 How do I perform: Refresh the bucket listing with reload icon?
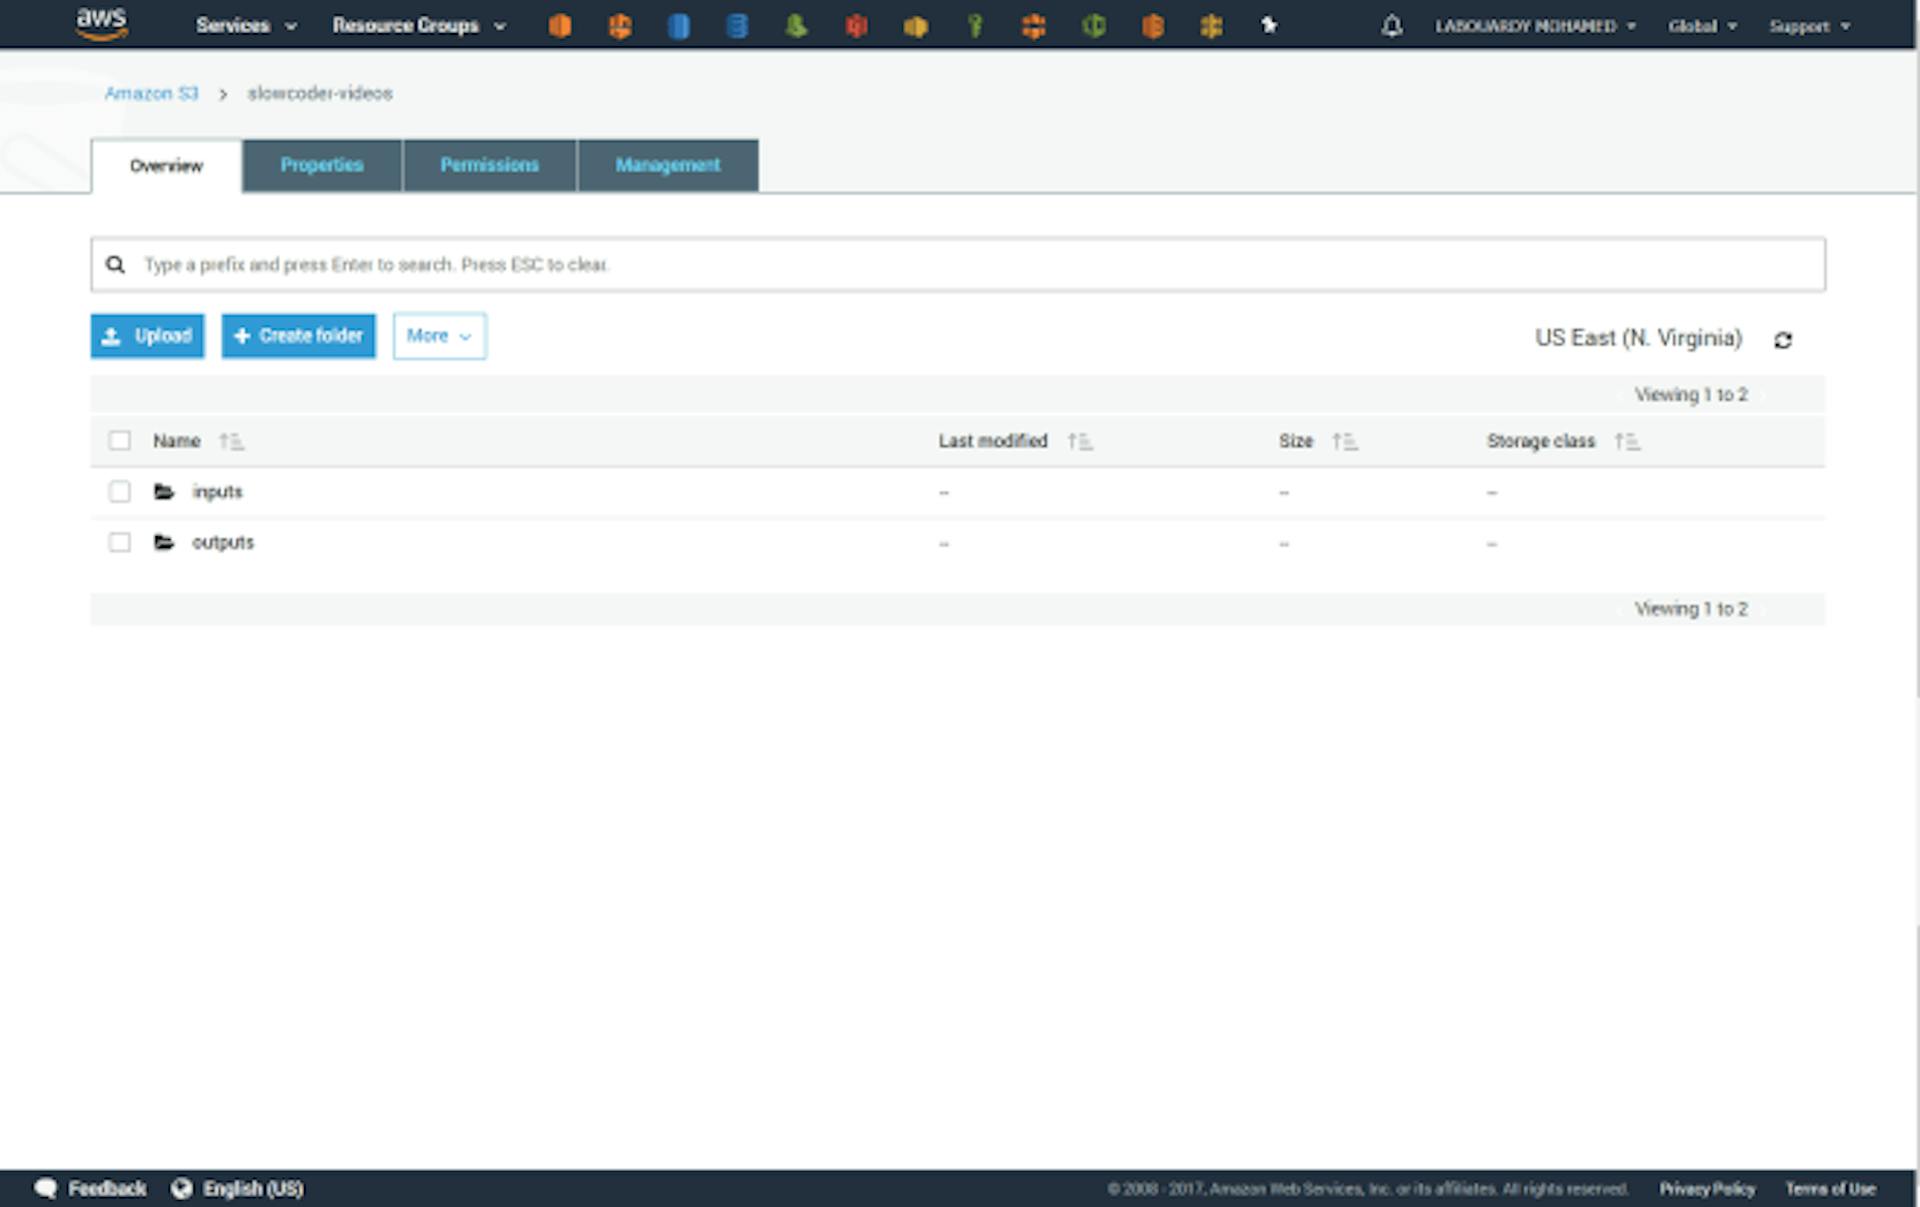coord(1782,340)
